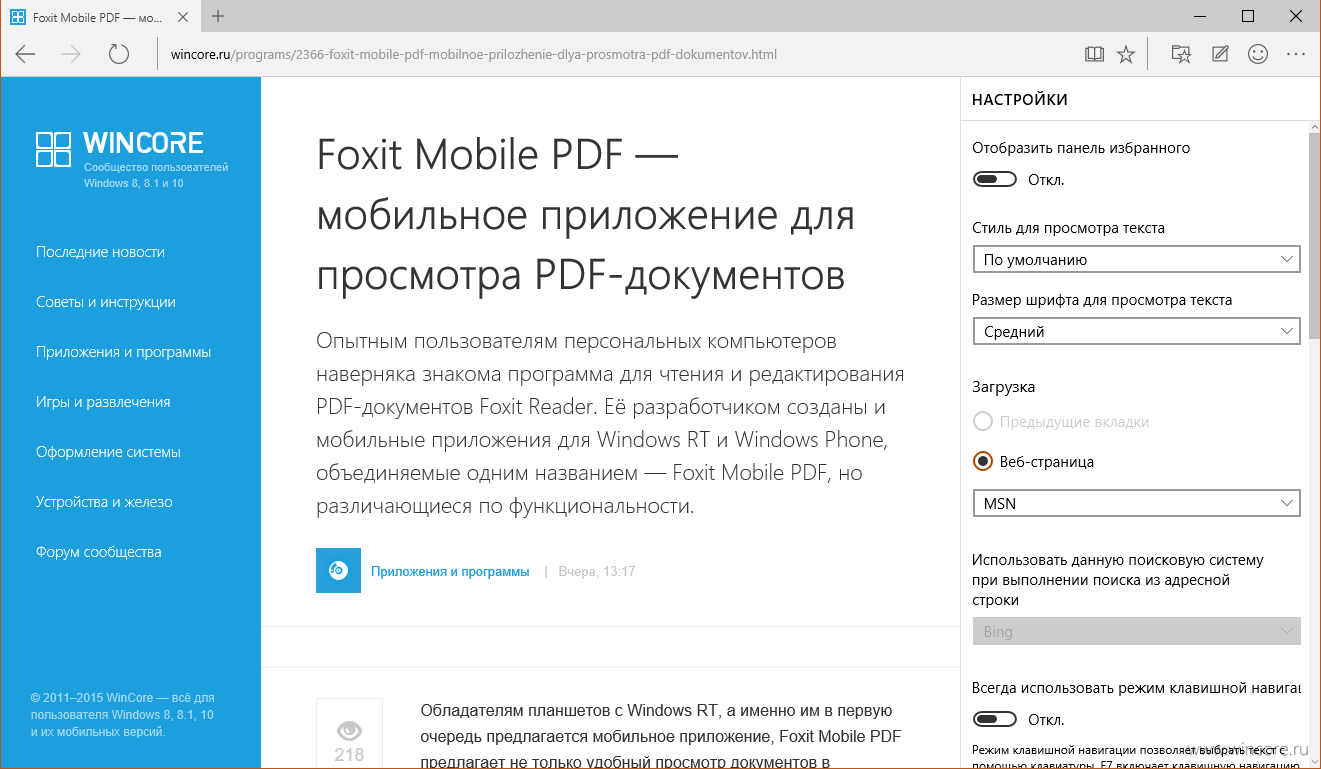The height and width of the screenshot is (769, 1321).
Task: Click the Вчера, 13:17 date text
Action: 597,571
